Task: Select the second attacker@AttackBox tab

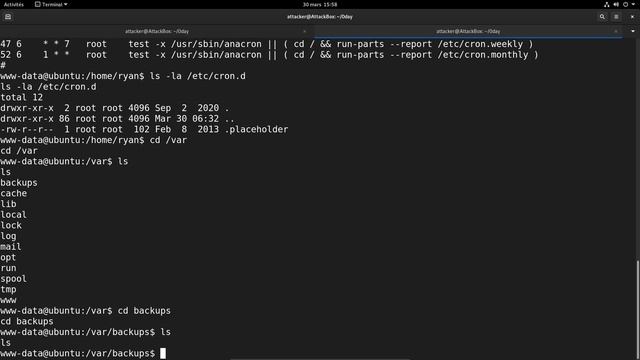Action: pos(468,31)
